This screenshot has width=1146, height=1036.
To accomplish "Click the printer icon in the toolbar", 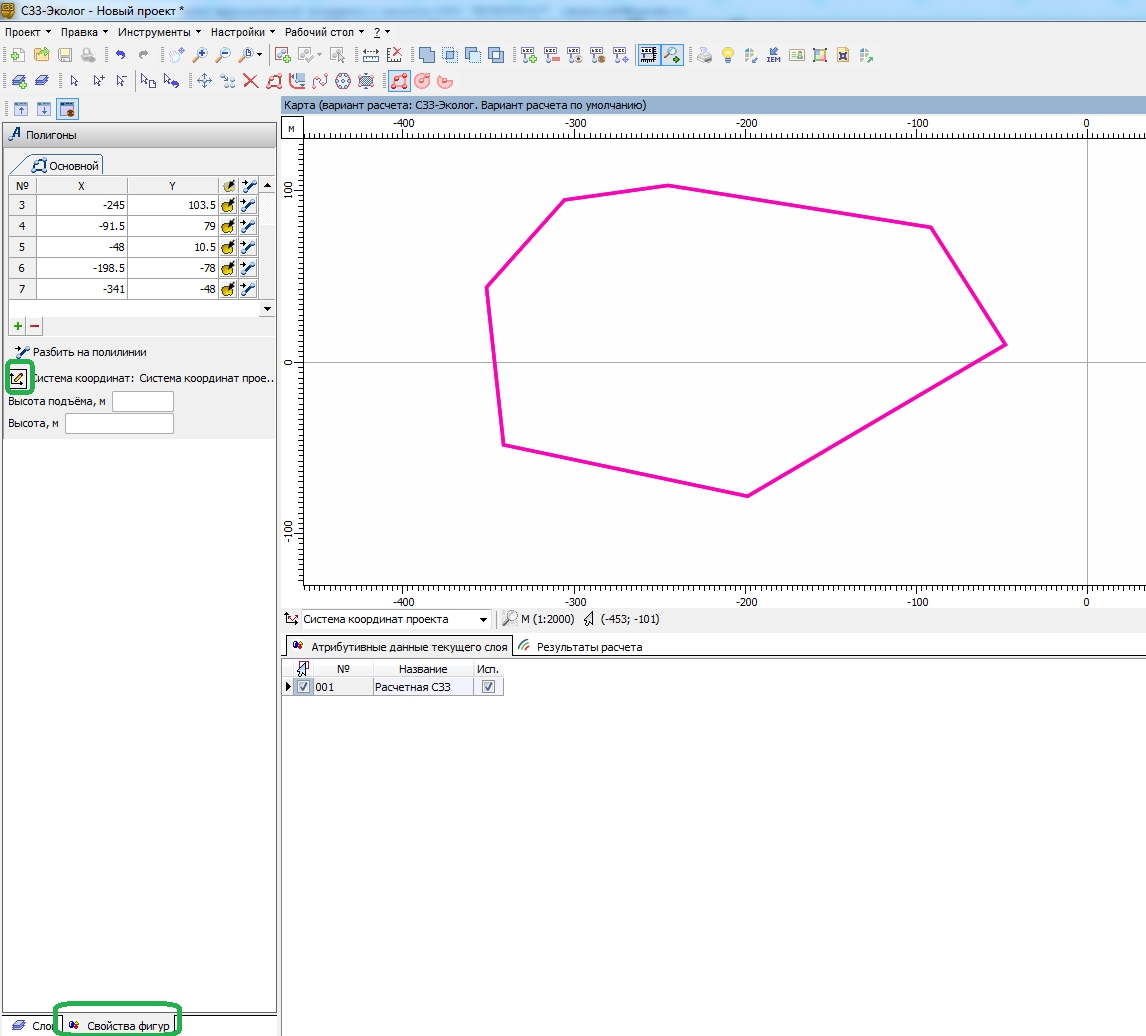I will [x=705, y=56].
